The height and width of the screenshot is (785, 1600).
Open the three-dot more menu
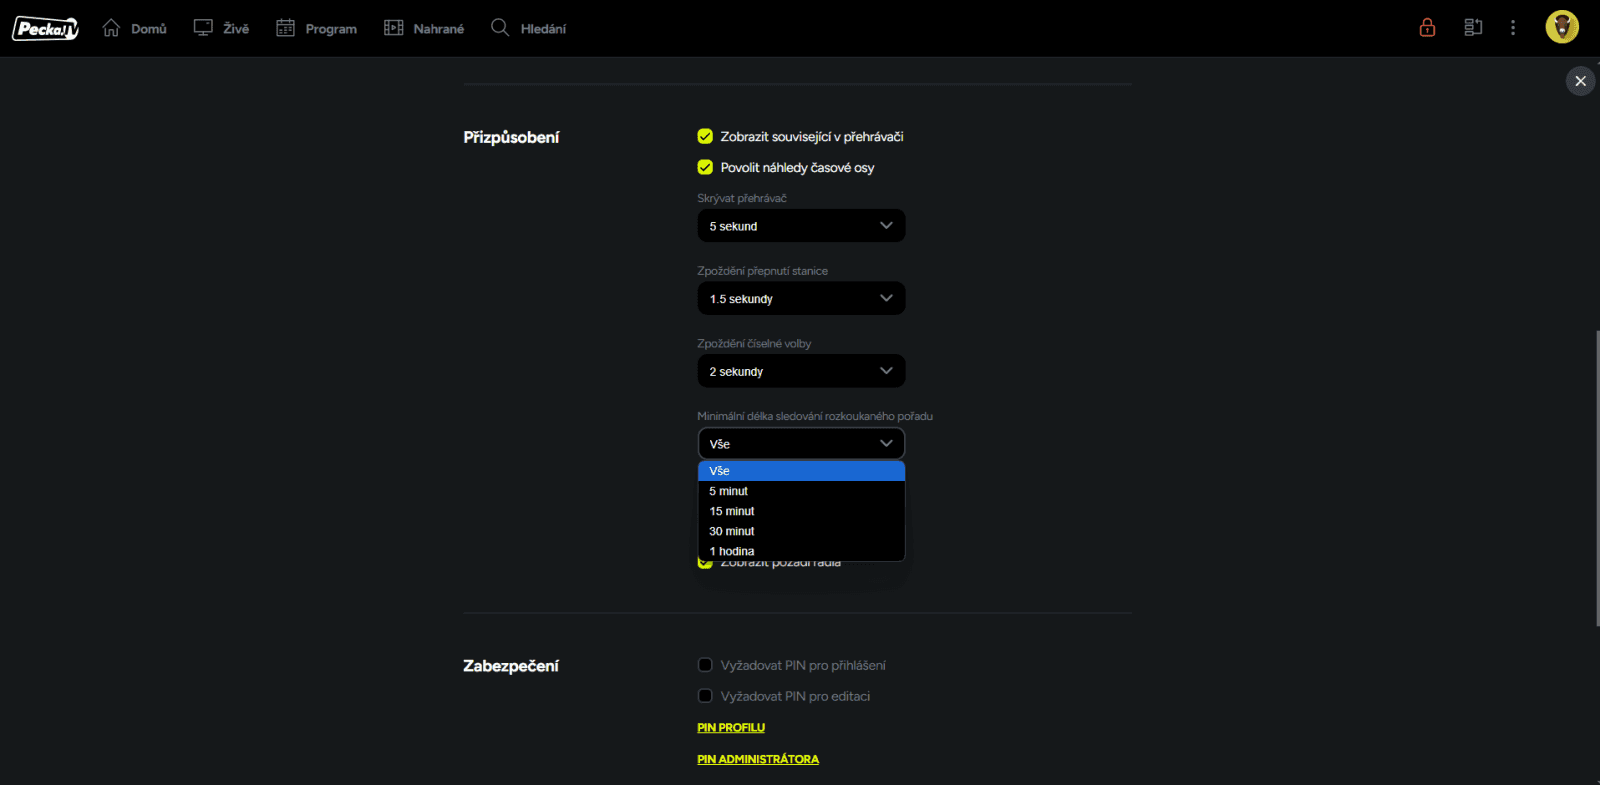tap(1513, 28)
